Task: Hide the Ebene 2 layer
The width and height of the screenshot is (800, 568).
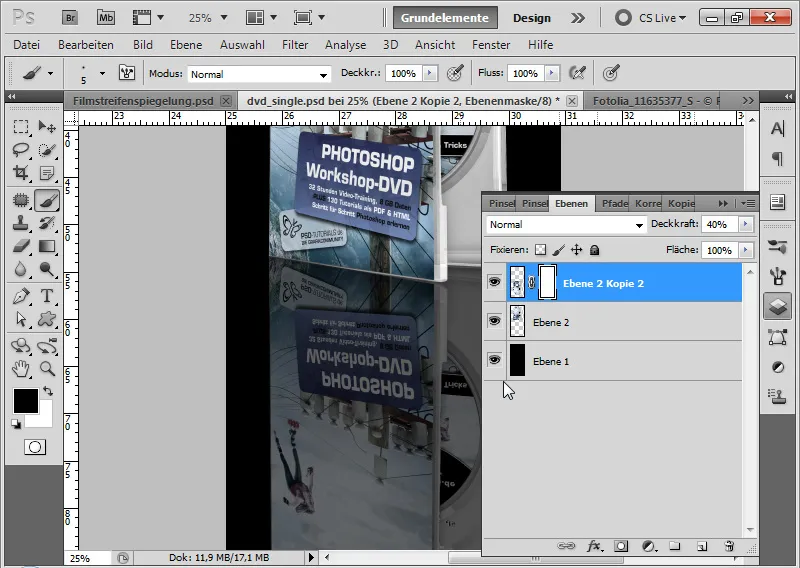Action: point(494,320)
